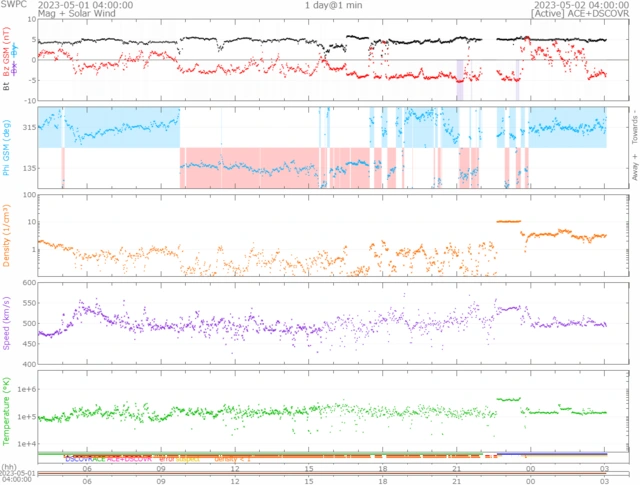Click the '[Active] ACE+DSCOVR' source label
The height and width of the screenshot is (485, 640).
point(580,13)
